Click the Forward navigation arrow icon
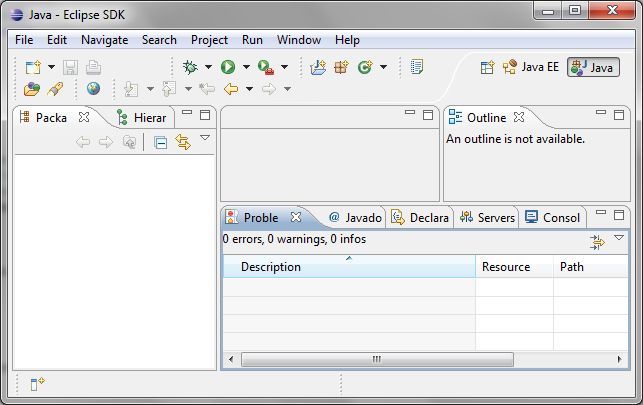Screen dimensions: 643x405 coord(269,89)
